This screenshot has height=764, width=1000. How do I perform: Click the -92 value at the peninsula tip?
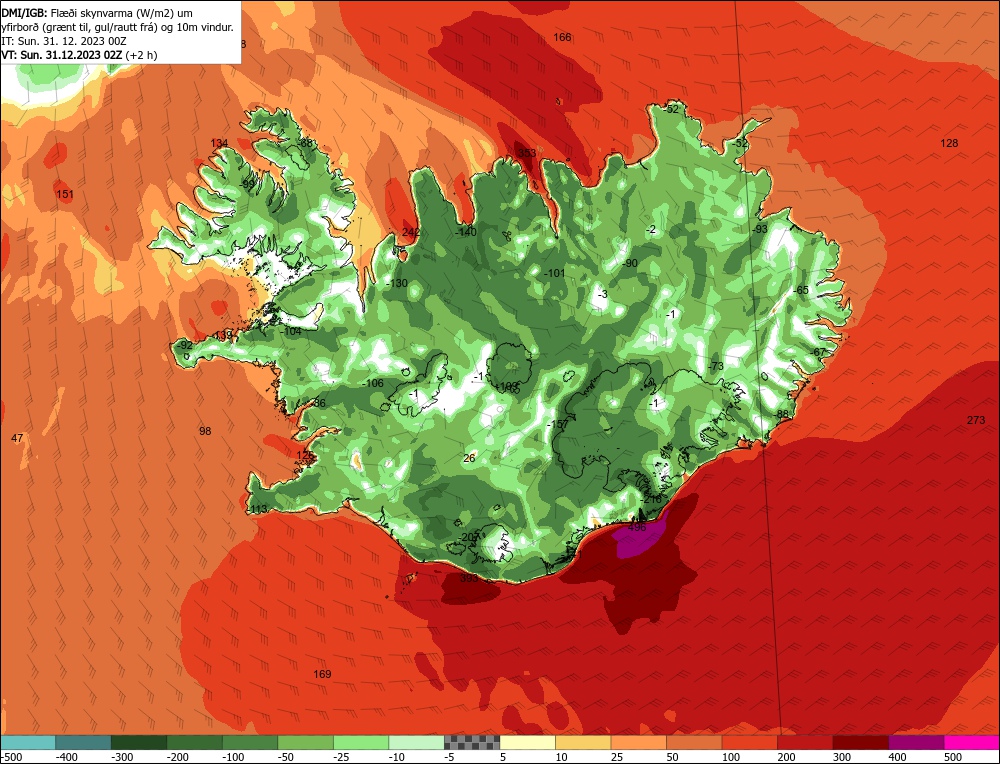pos(184,345)
